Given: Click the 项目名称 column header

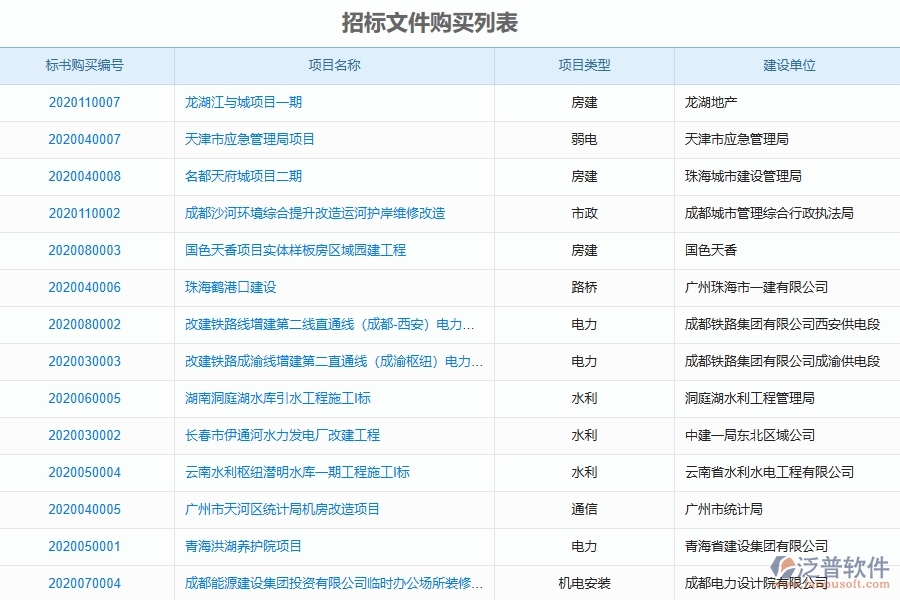Looking at the screenshot, I should [x=335, y=65].
